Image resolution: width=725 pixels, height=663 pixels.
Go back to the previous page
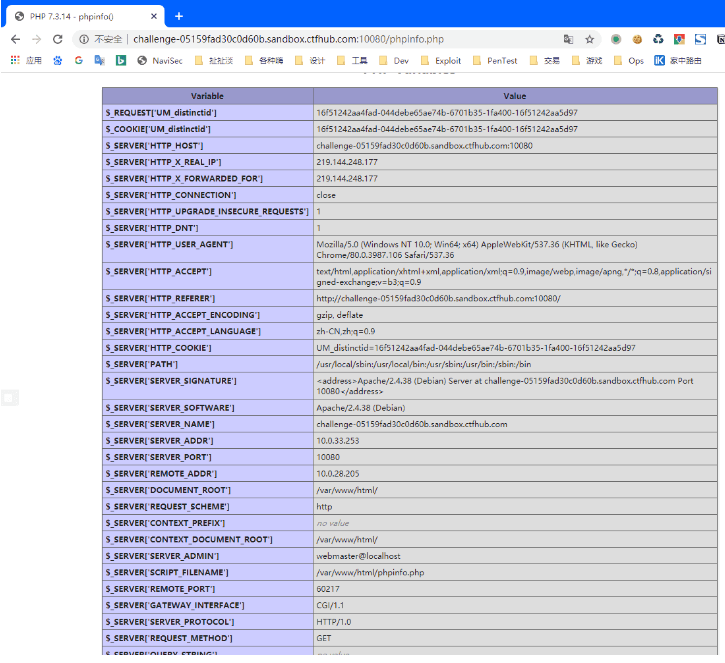point(15,39)
